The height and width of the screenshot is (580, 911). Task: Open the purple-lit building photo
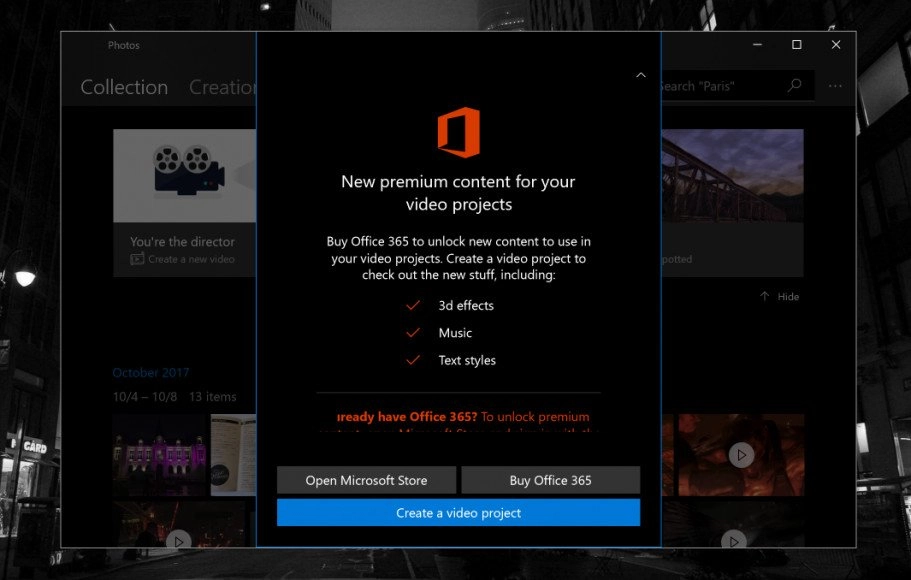click(160, 454)
